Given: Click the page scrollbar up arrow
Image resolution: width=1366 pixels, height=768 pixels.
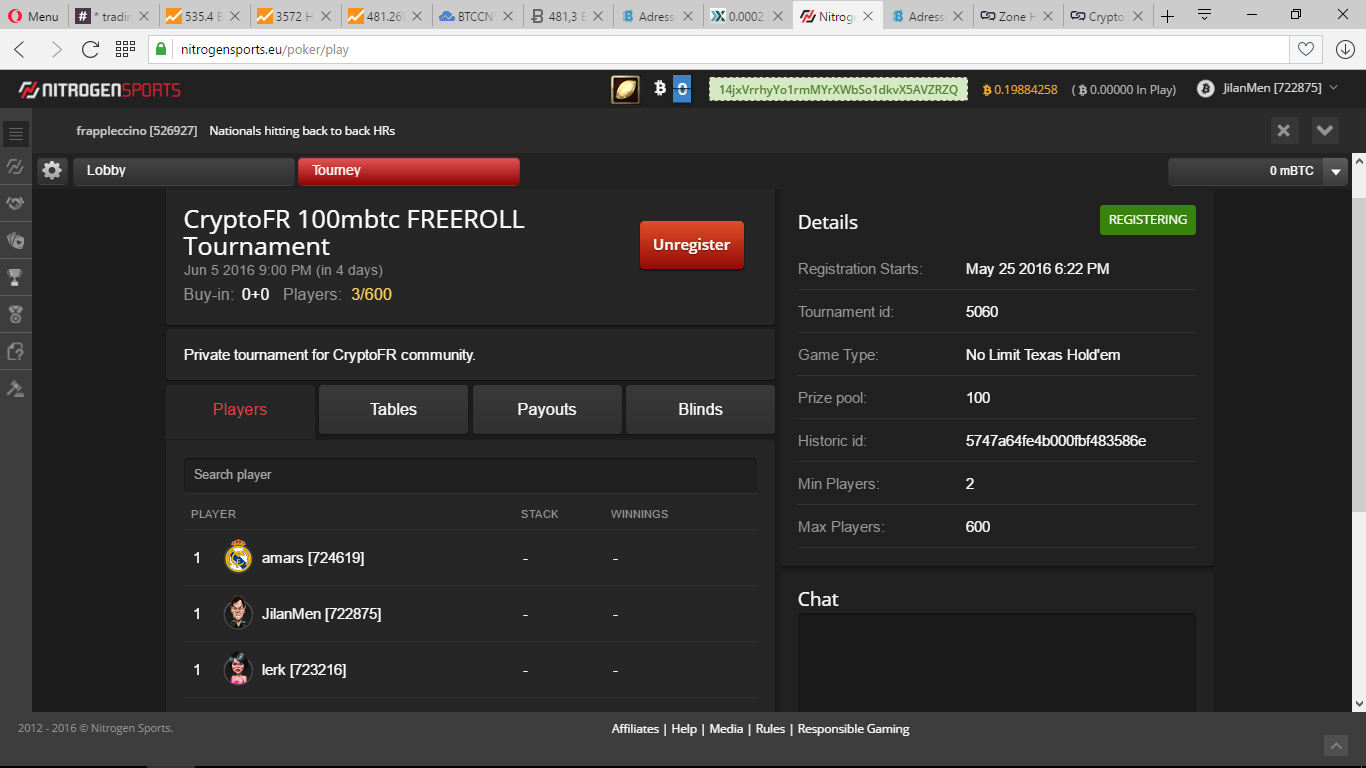Looking at the screenshot, I should coord(1358,160).
